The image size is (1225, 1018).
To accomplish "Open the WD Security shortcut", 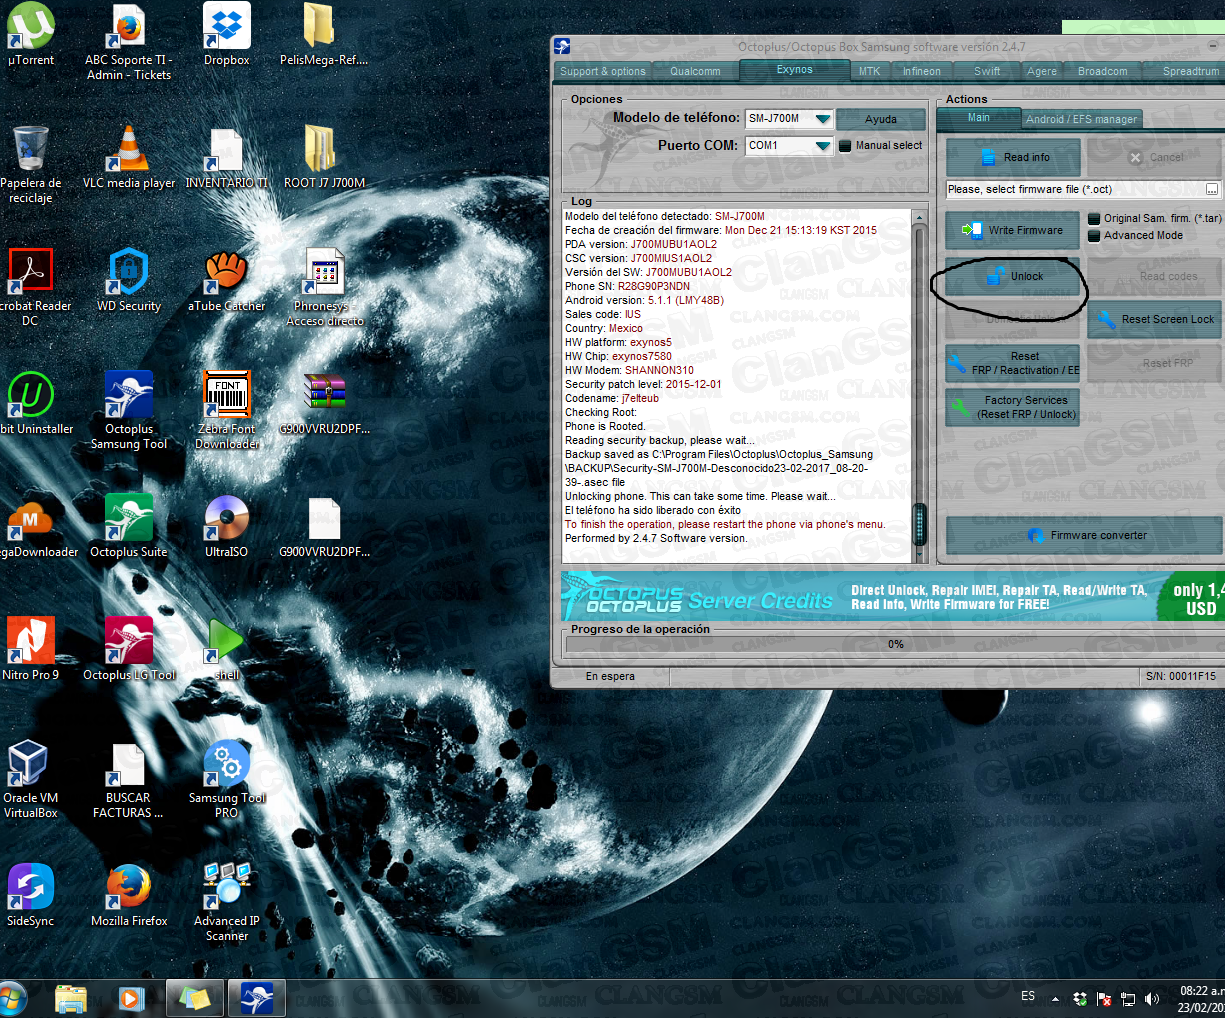I will pyautogui.click(x=129, y=281).
